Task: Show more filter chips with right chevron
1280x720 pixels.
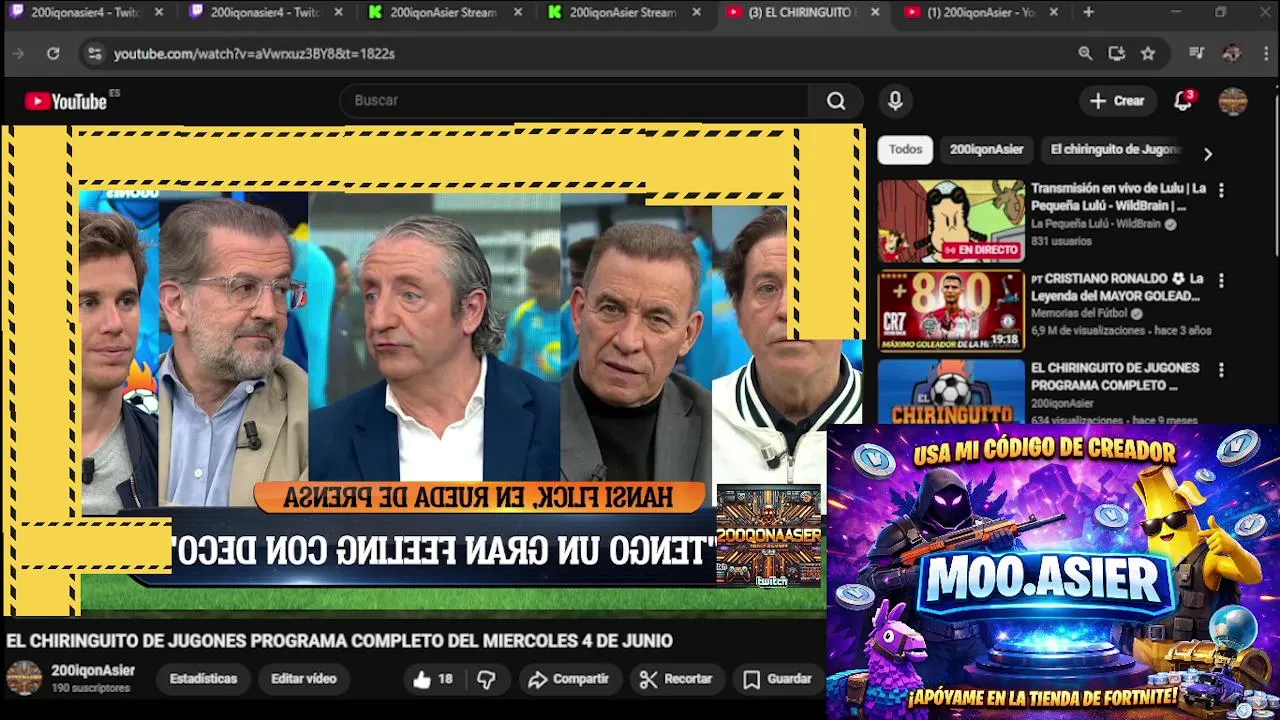Action: [1207, 154]
